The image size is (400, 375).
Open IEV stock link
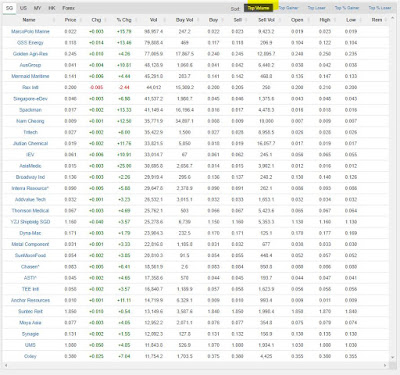tap(30, 154)
